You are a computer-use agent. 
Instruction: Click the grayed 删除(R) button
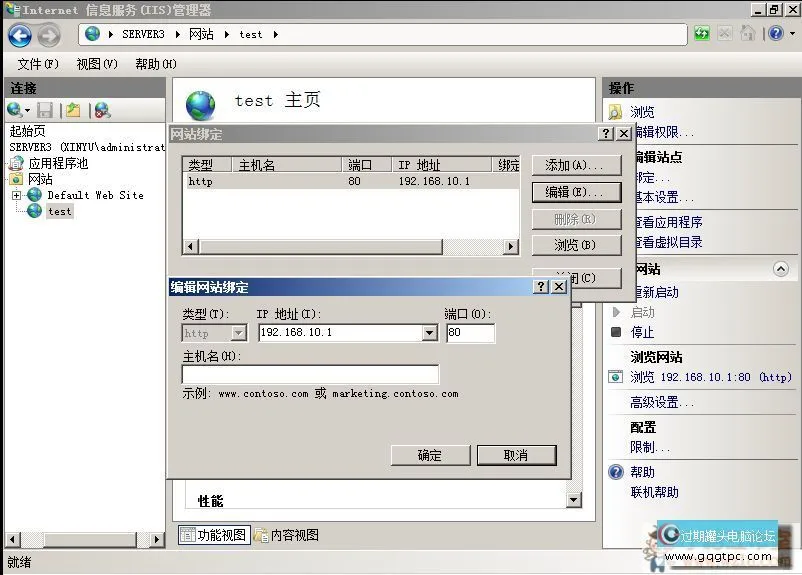pos(576,219)
